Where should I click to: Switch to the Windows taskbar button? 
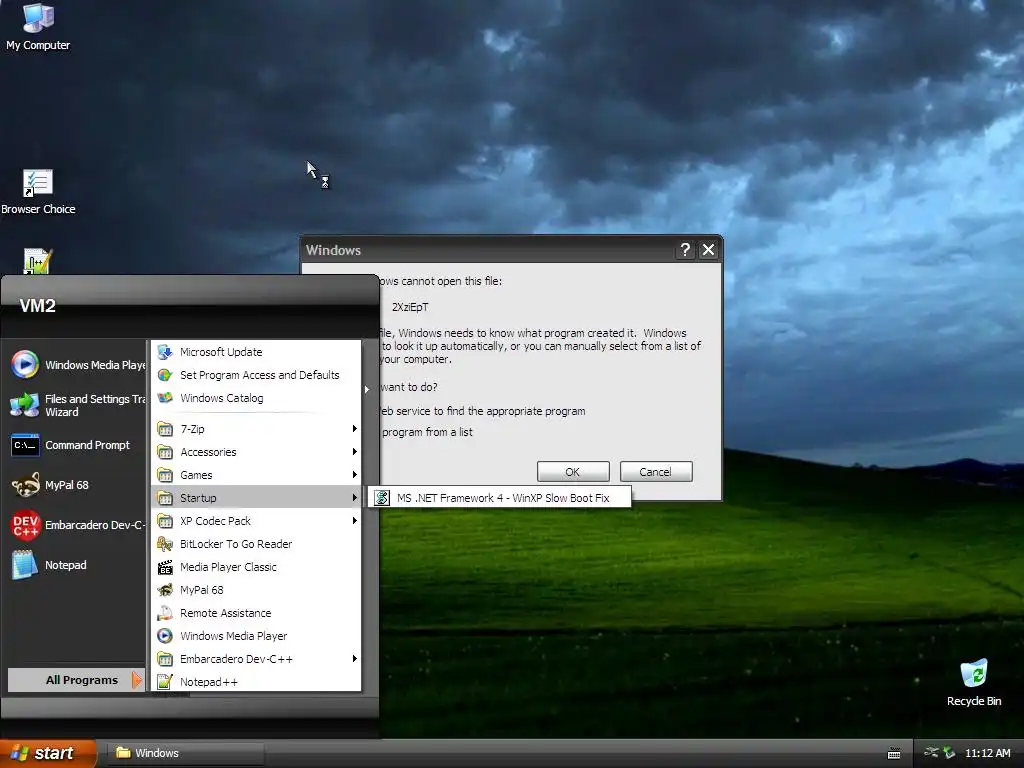pyautogui.click(x=185, y=753)
